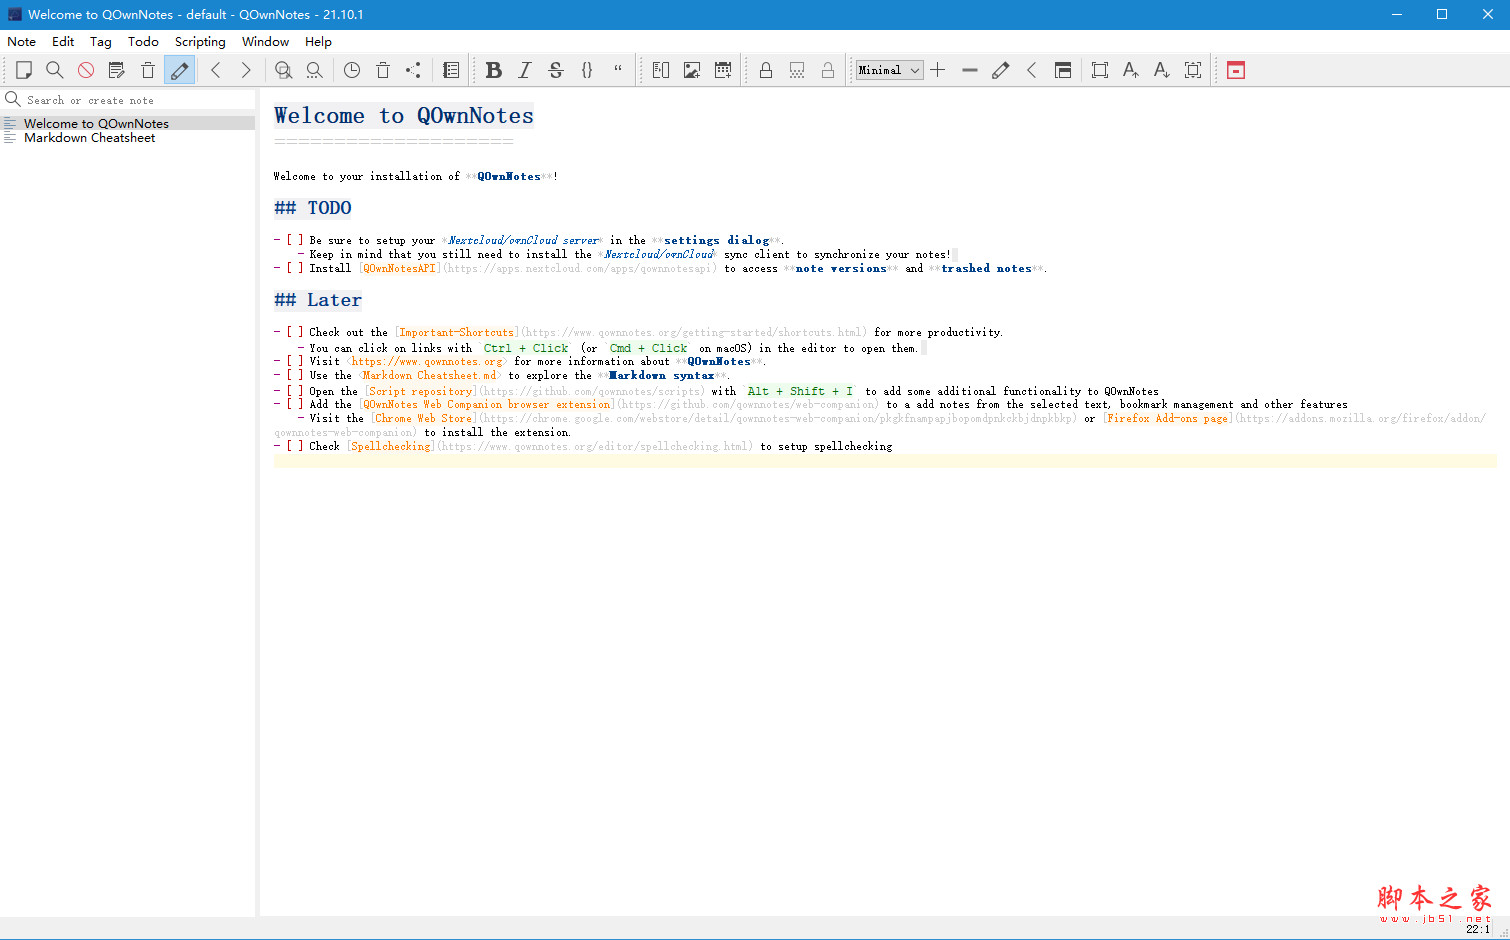
Task: Click the ## TODO heading
Action: [313, 208]
